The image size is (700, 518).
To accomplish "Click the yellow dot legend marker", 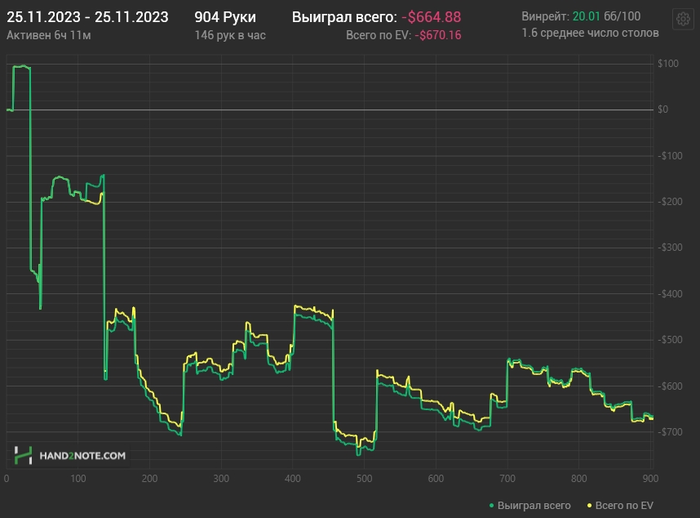I will point(589,505).
